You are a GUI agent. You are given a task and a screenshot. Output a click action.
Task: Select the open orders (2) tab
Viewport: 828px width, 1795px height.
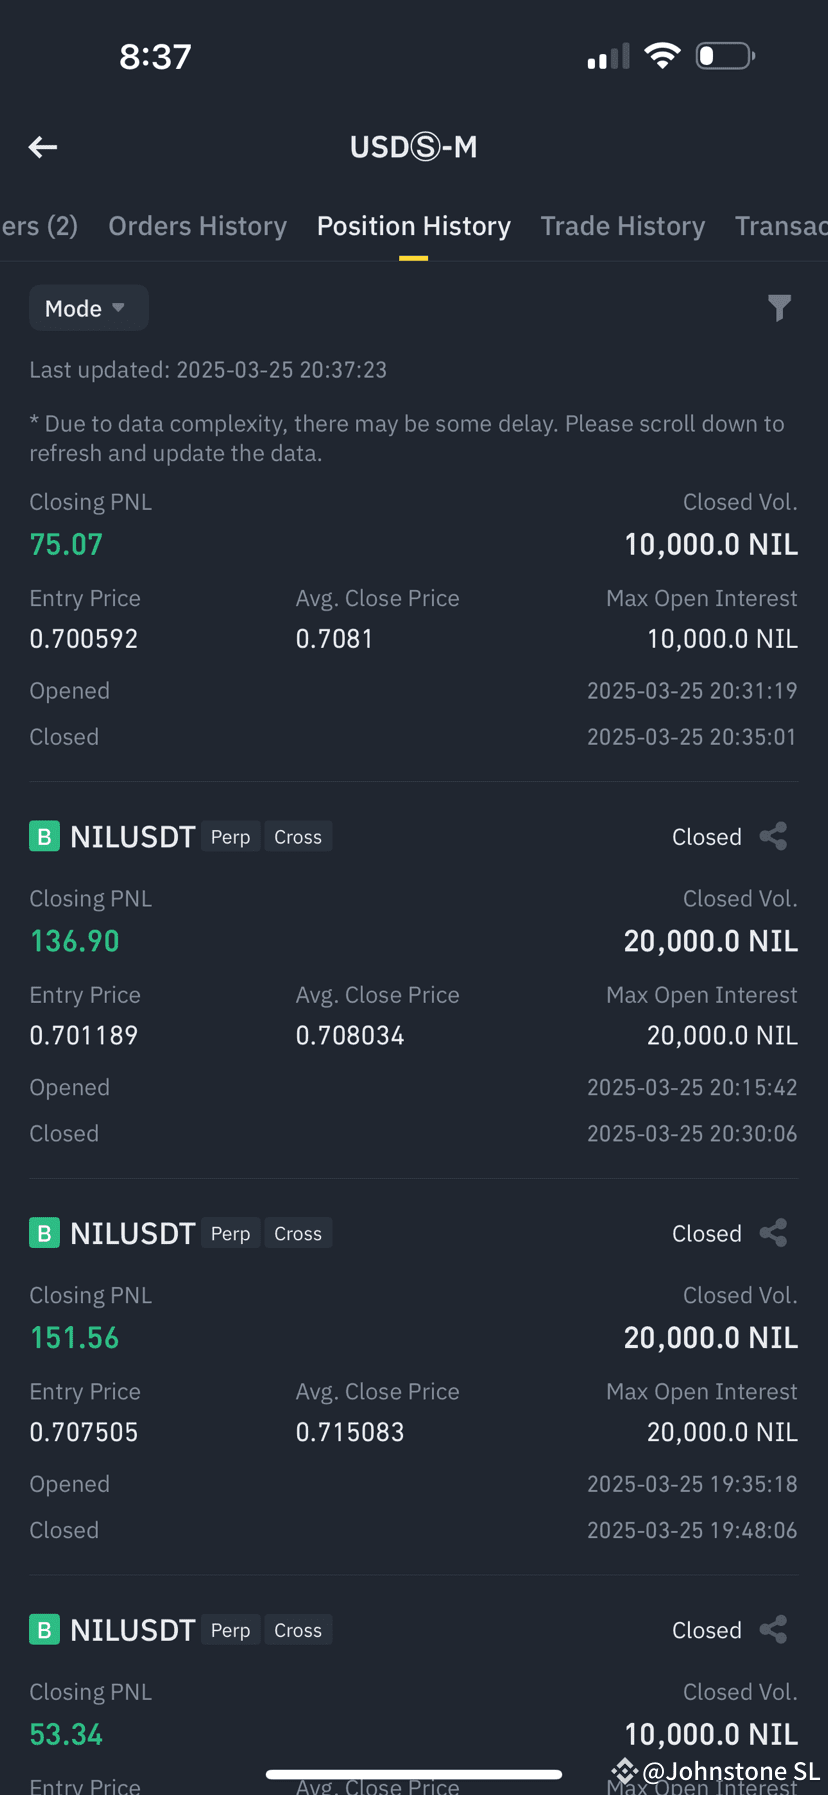[39, 226]
